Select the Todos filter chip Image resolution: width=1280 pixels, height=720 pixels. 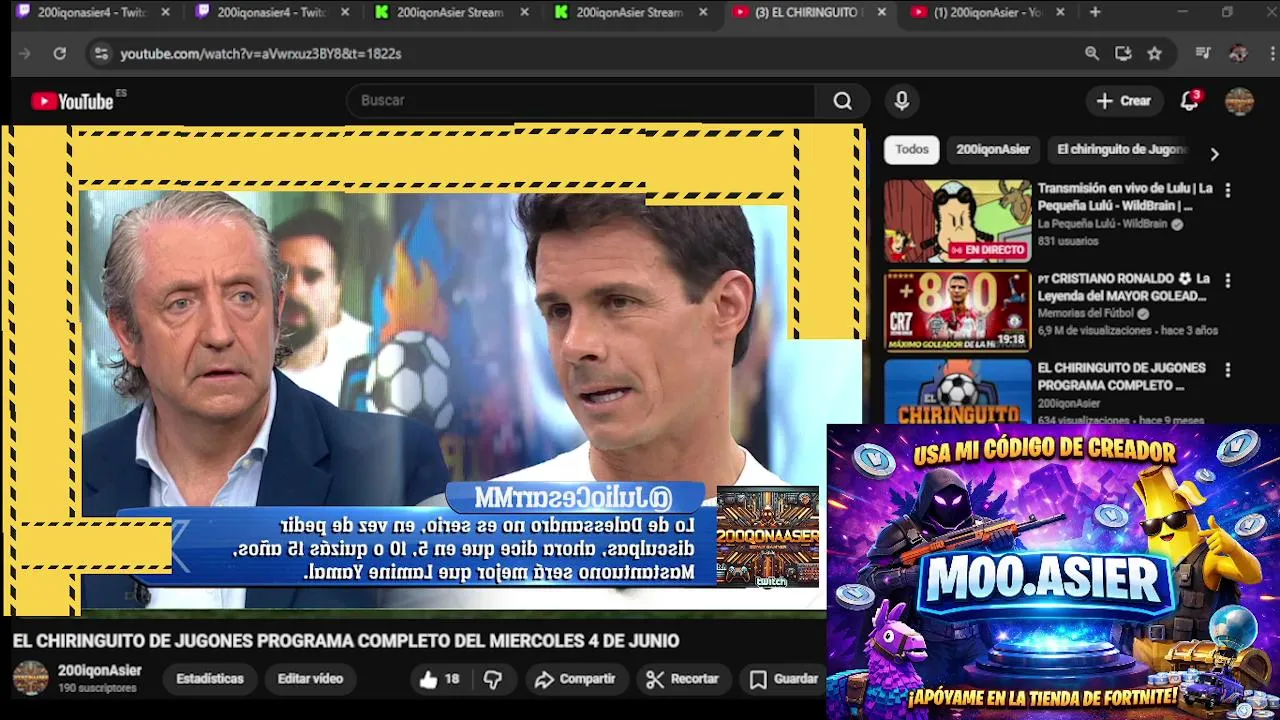click(912, 149)
